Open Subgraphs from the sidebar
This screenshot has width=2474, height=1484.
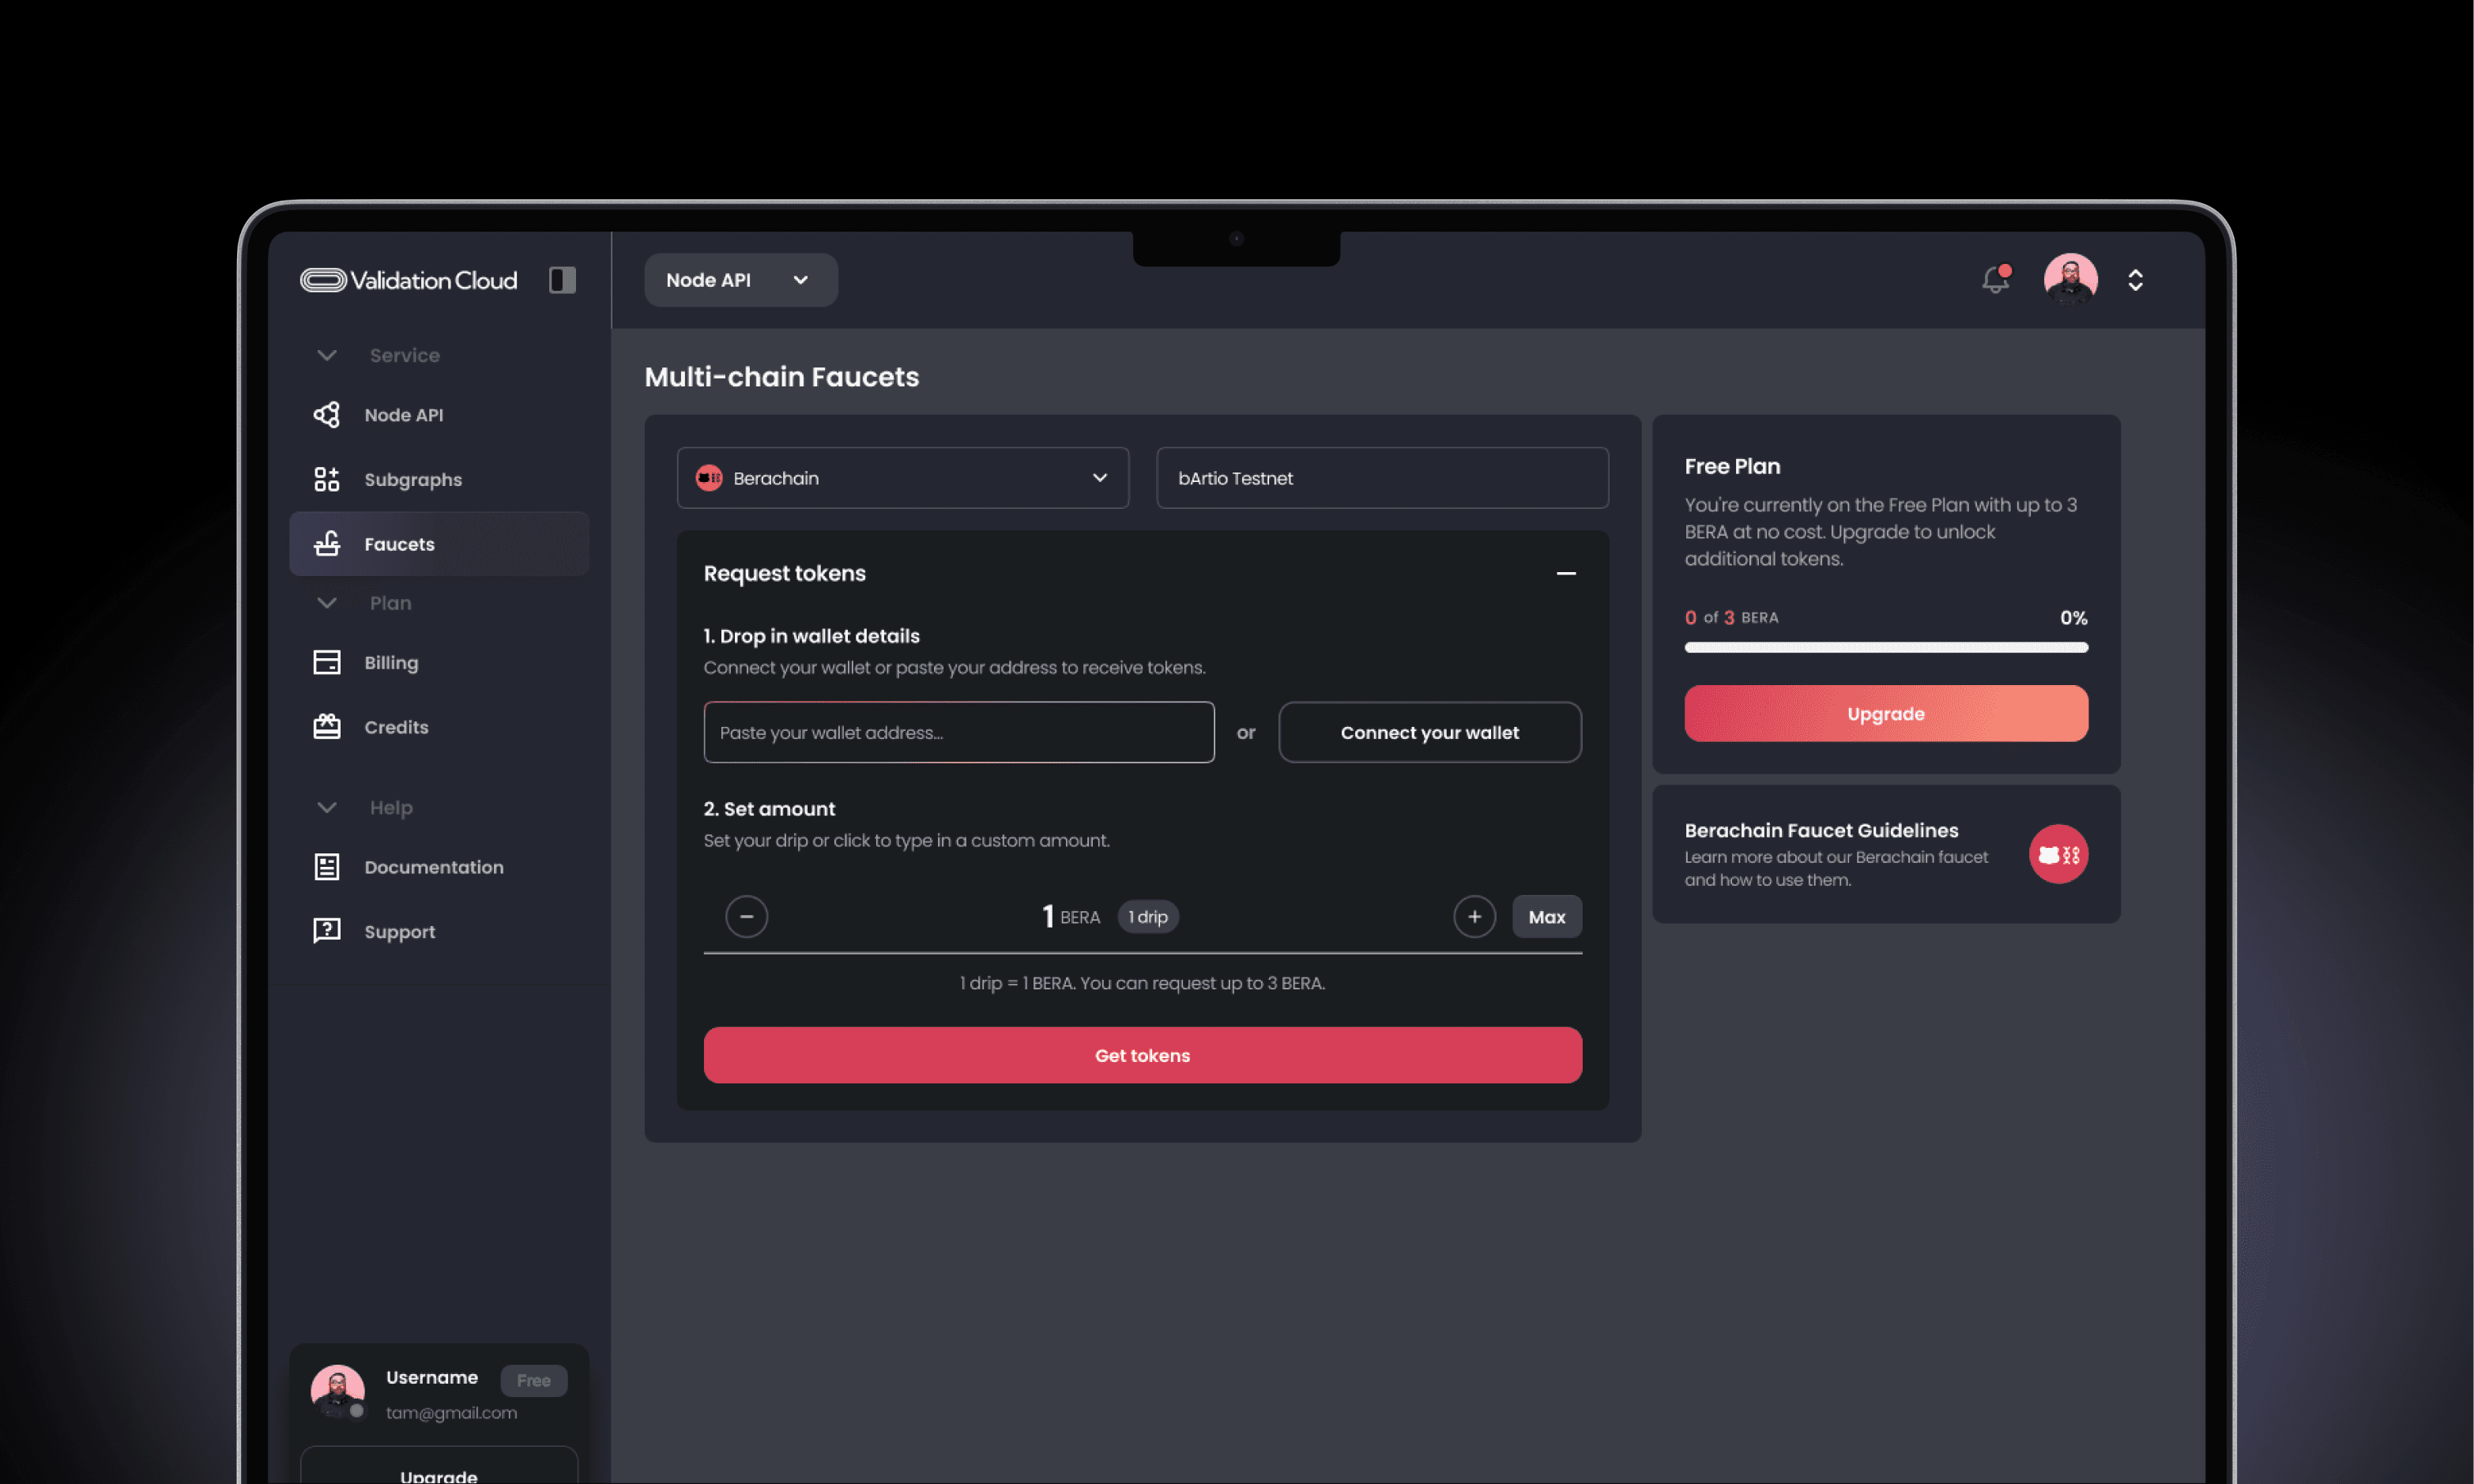pos(412,480)
